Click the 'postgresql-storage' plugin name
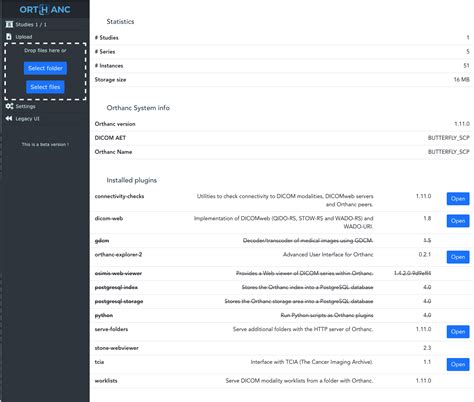 119,301
